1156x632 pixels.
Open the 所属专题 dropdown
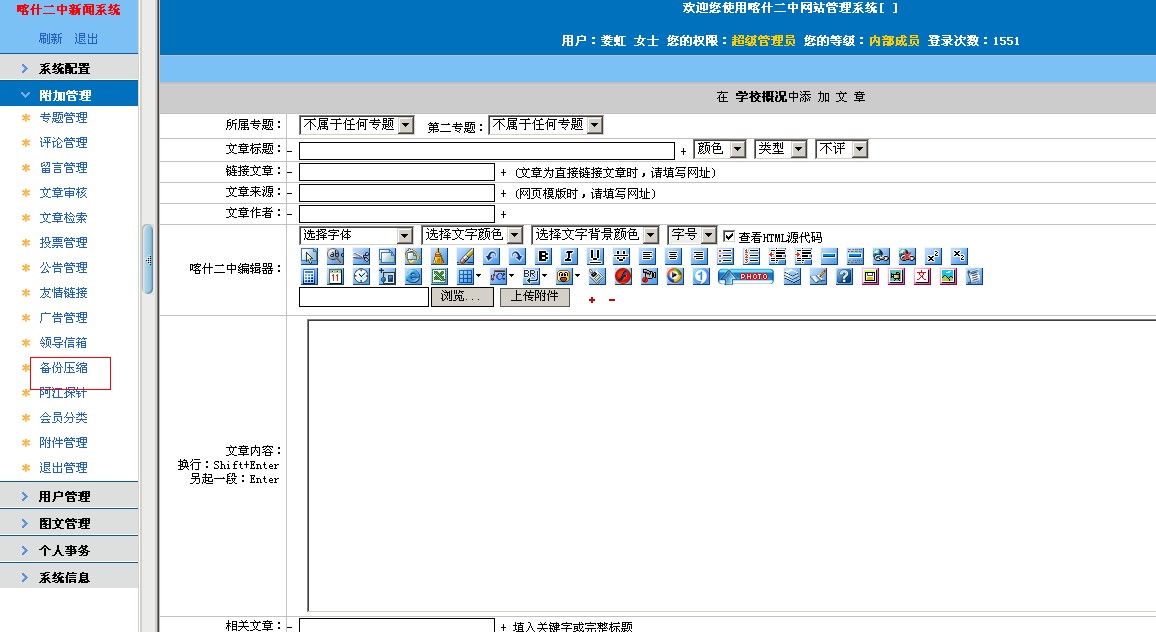pos(357,125)
